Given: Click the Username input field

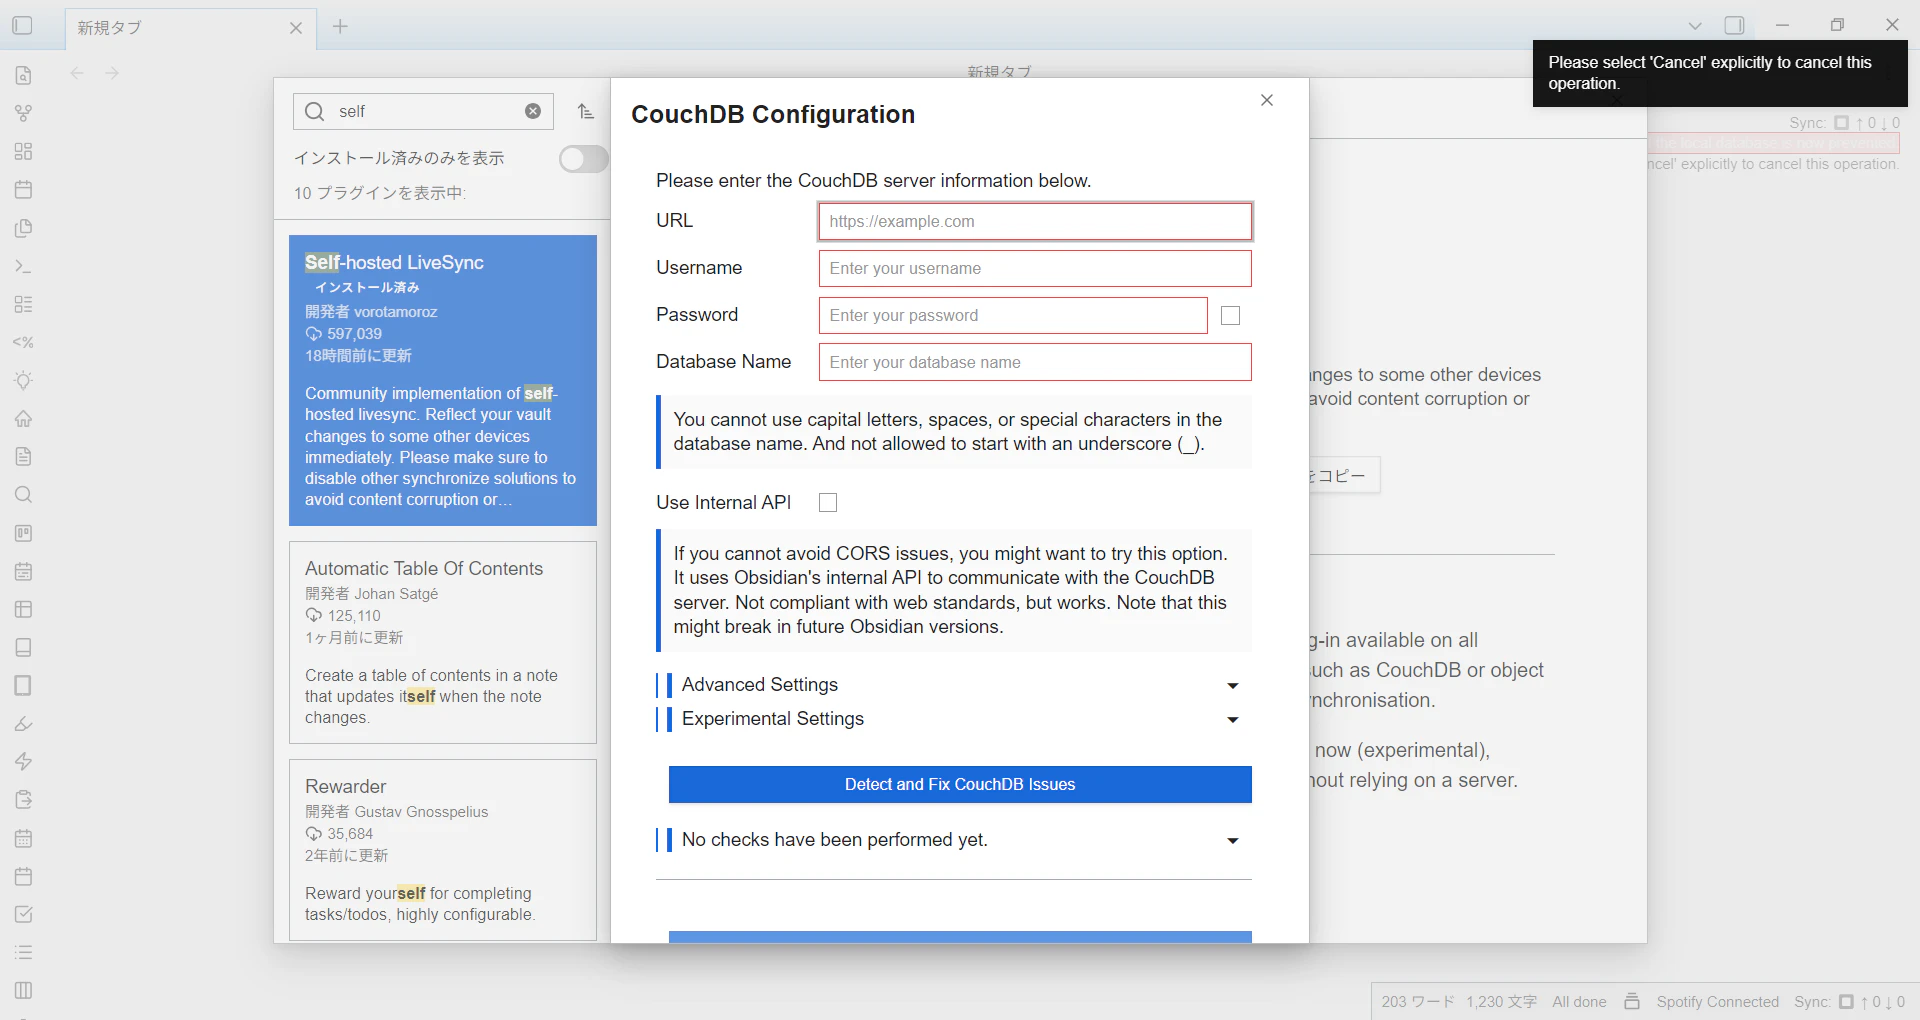Looking at the screenshot, I should [x=1035, y=268].
